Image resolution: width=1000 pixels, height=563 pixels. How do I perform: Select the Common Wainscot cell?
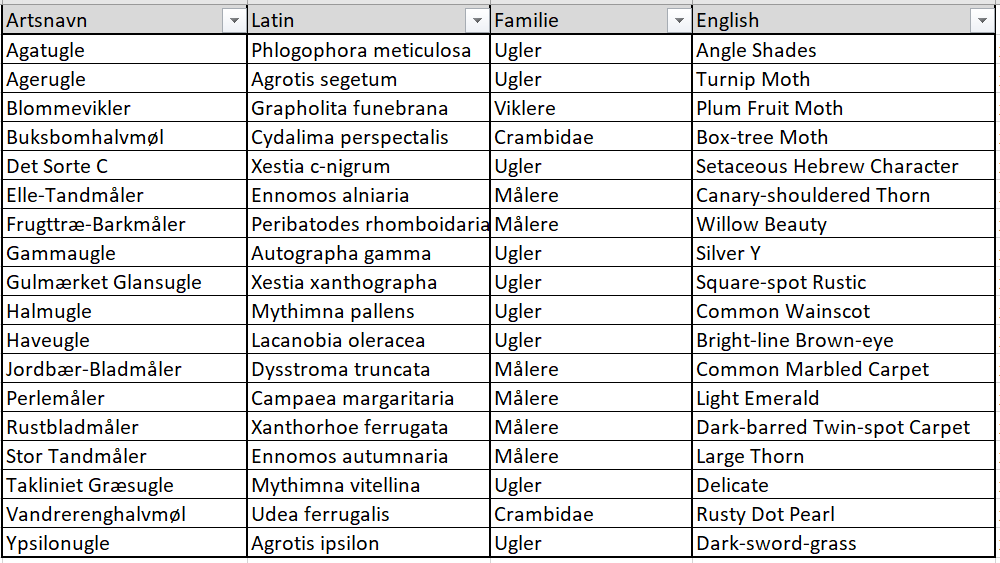click(x=844, y=311)
